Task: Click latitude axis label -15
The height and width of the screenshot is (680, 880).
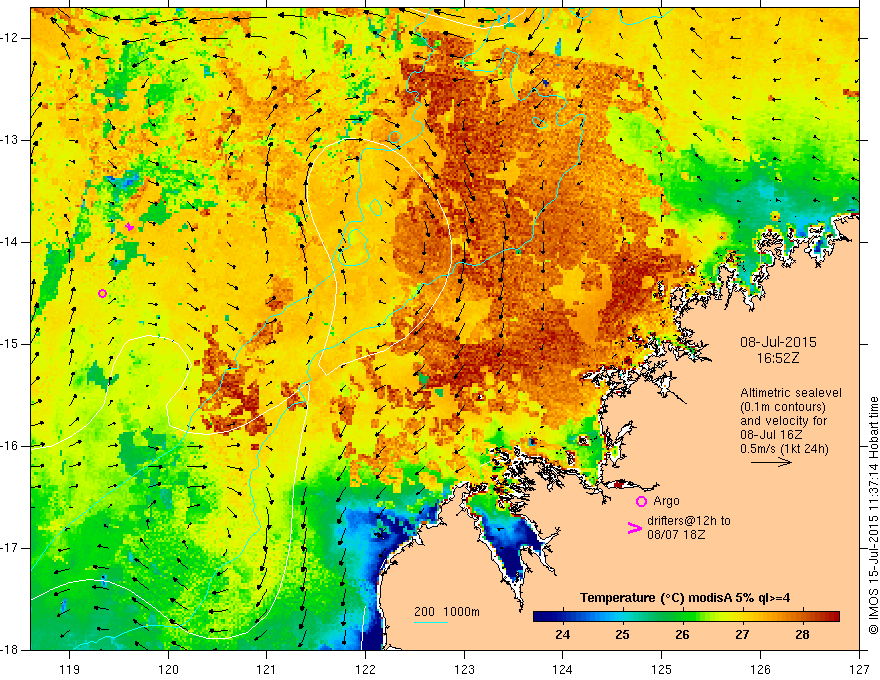Action: (10, 344)
